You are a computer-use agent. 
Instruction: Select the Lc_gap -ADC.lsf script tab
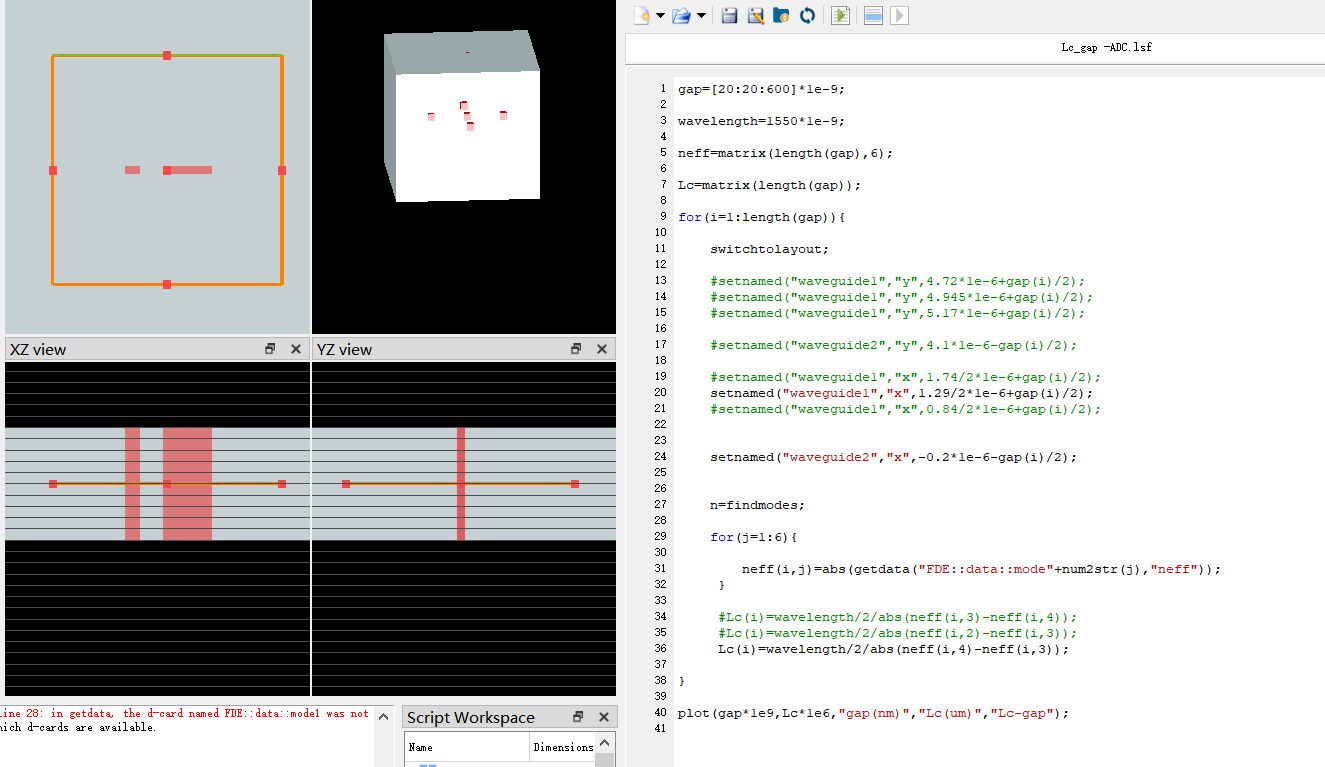pyautogui.click(x=1106, y=47)
